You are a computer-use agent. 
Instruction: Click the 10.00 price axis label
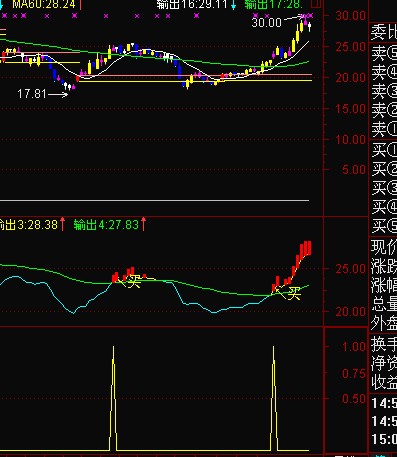tap(350, 140)
